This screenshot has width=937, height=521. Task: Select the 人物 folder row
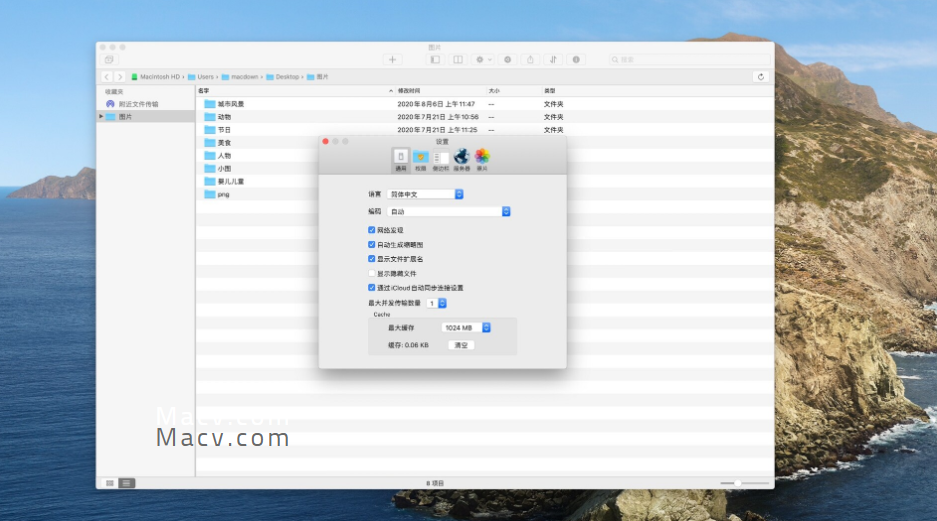click(x=258, y=155)
